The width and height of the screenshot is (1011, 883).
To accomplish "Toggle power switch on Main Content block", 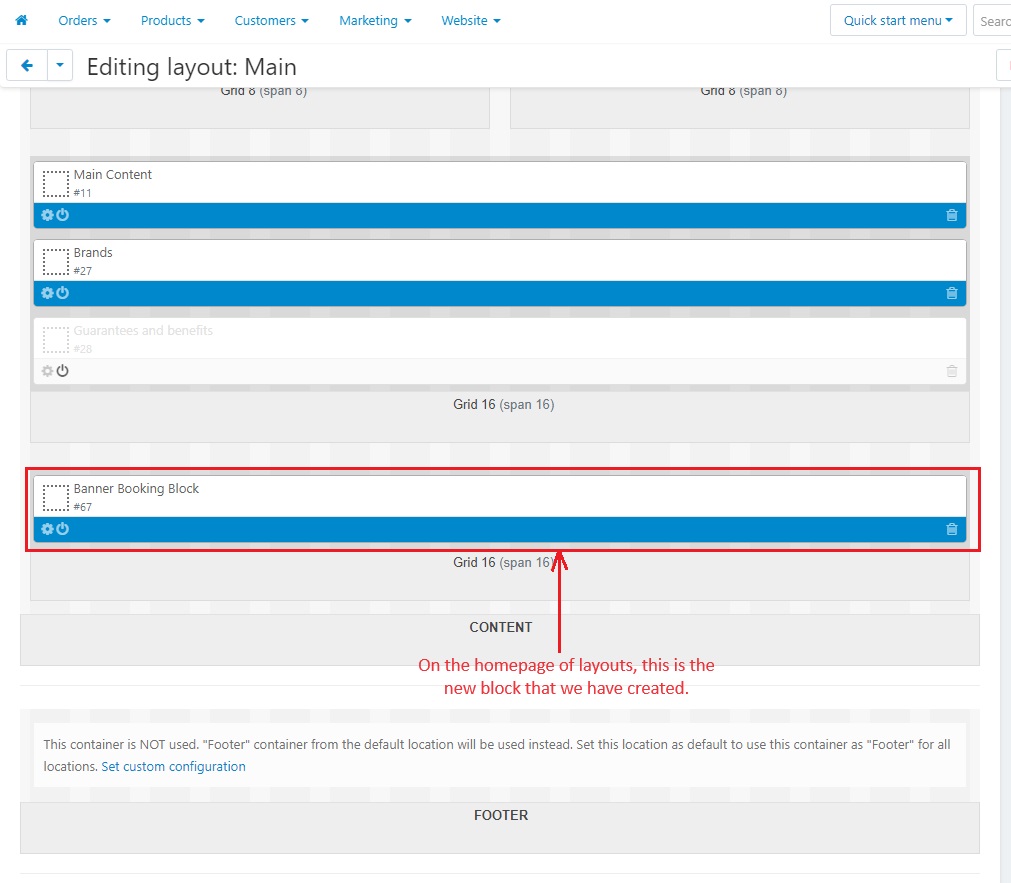I will point(63,215).
